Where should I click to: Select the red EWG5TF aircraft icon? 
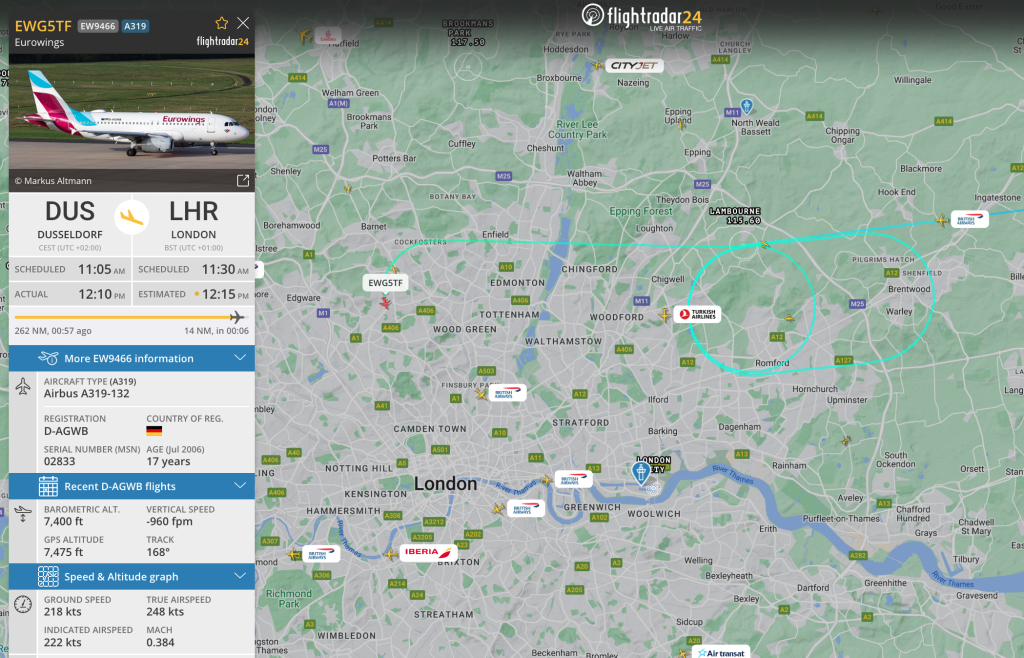(385, 302)
